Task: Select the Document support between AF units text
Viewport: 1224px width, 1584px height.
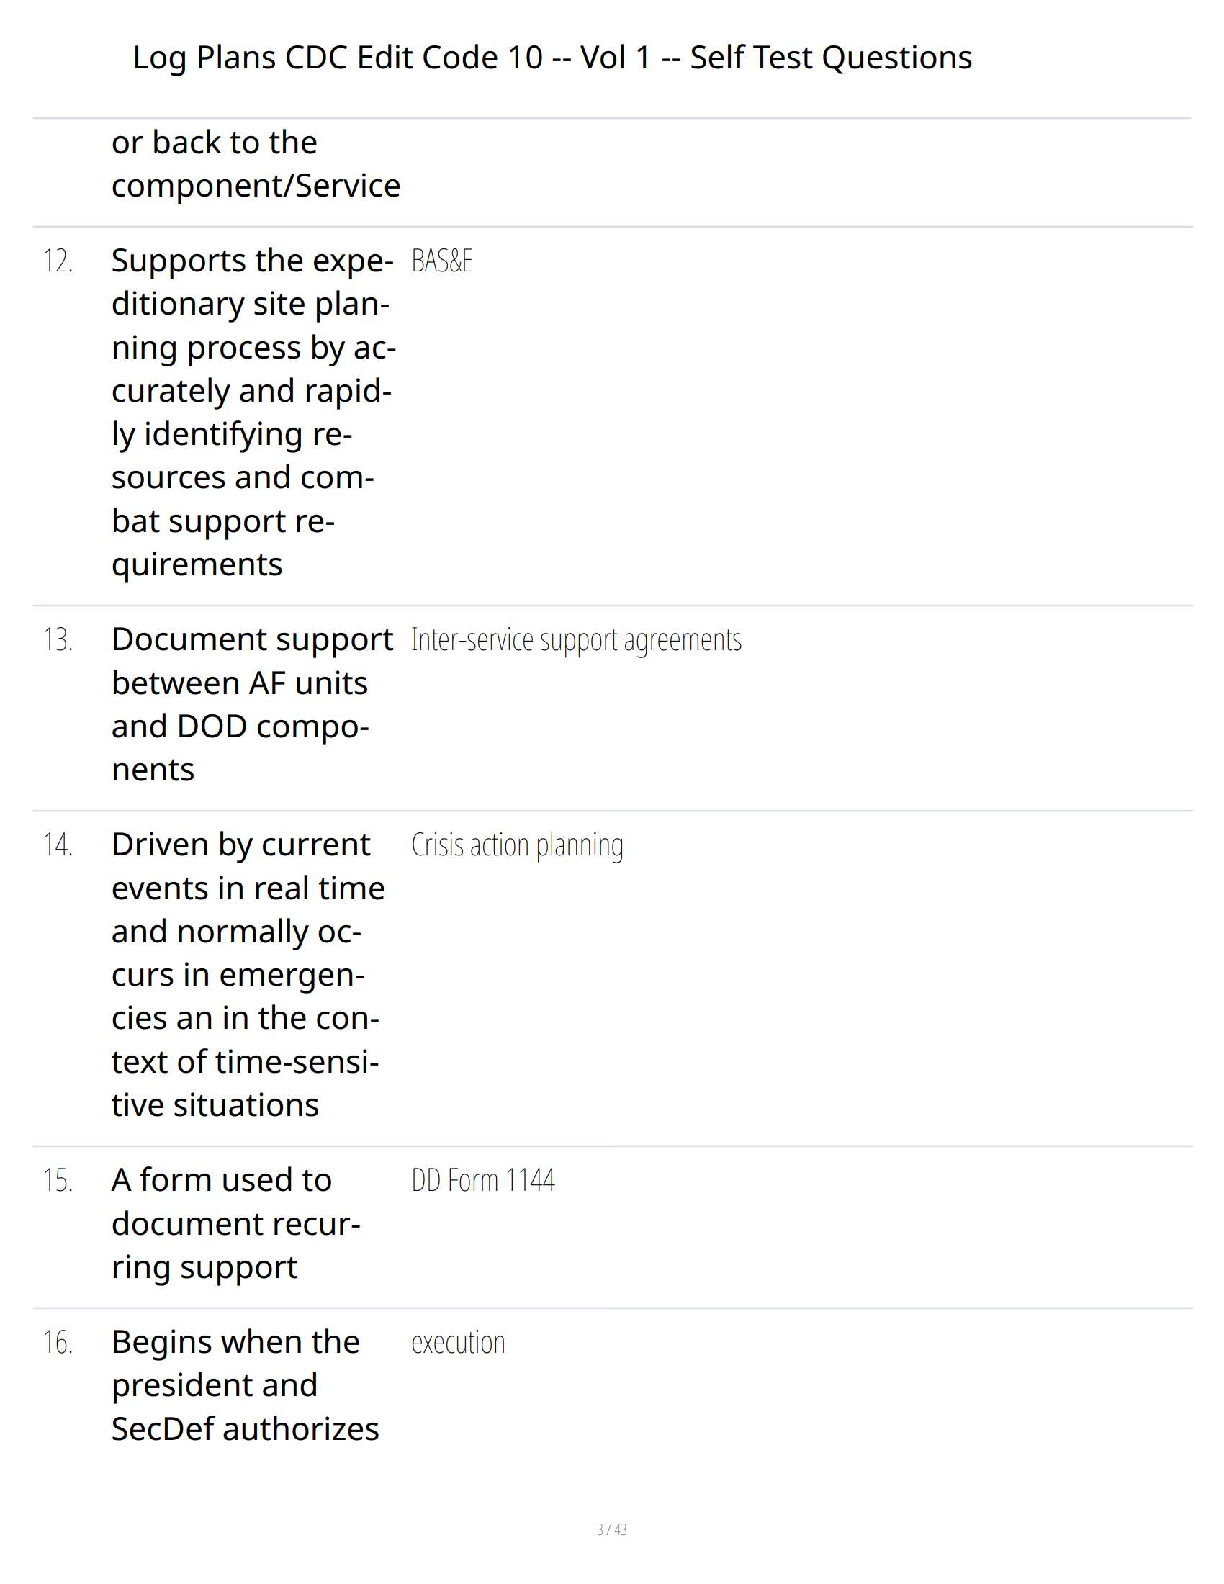Action: pyautogui.click(x=252, y=704)
